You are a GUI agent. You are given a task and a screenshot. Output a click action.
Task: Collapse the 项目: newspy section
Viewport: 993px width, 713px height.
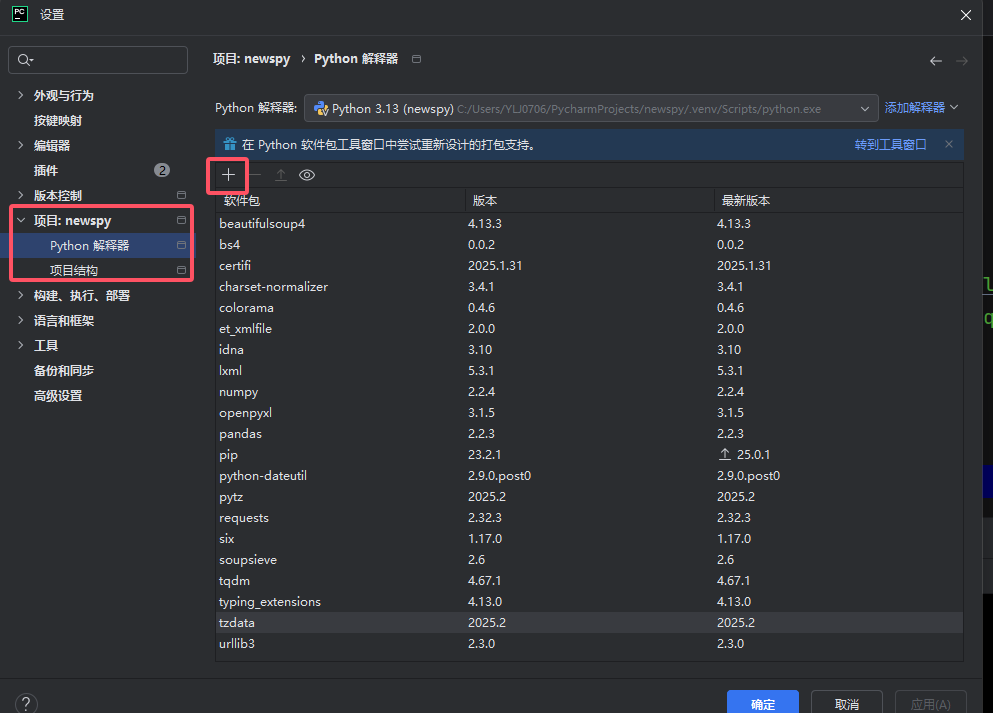pyautogui.click(x=21, y=220)
